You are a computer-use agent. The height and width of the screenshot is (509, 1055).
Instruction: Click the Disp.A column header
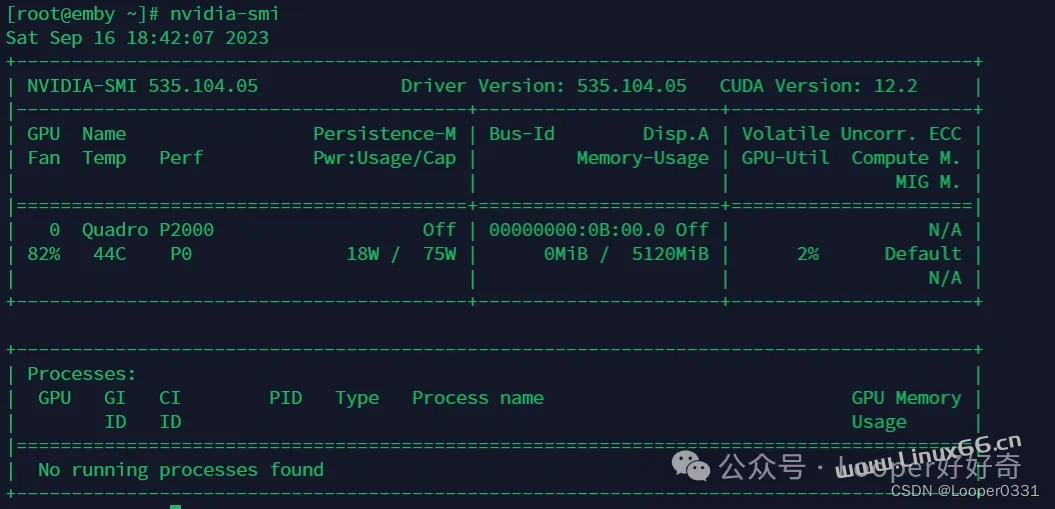(676, 134)
